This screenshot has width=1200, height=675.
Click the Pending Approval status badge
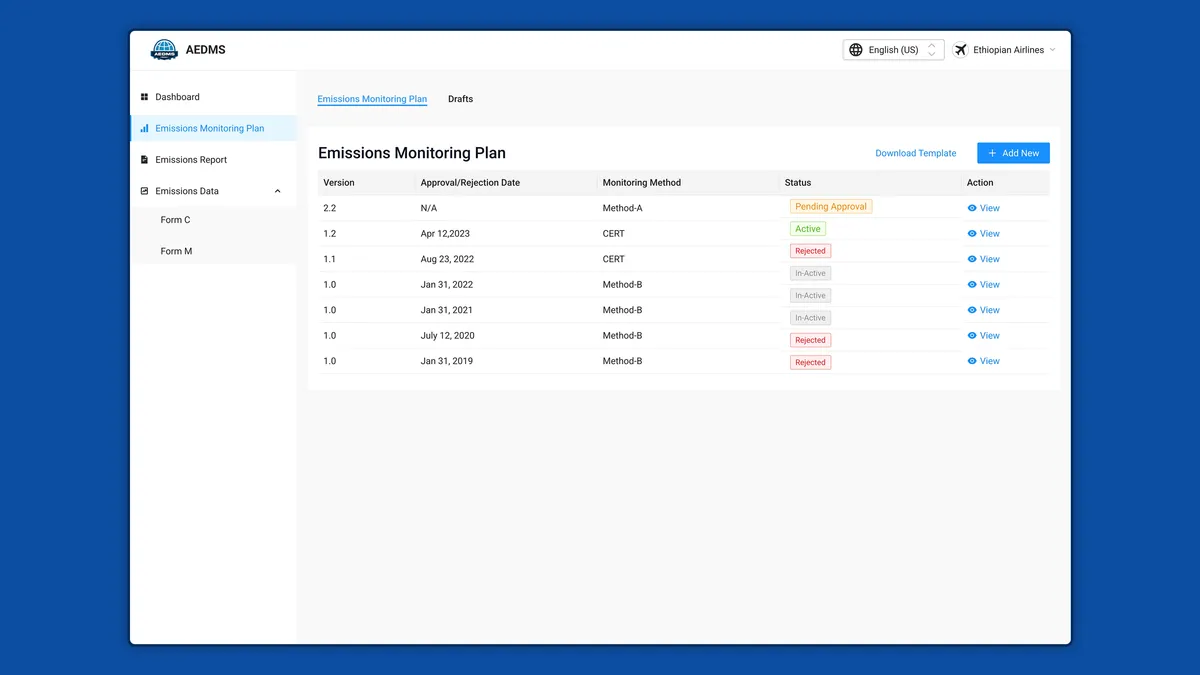pos(831,206)
